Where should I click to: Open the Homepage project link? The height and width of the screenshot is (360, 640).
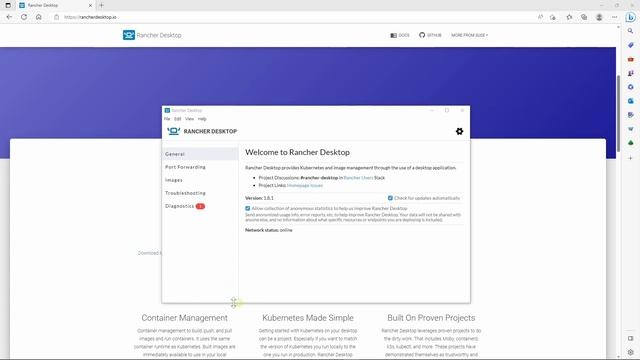pos(298,185)
